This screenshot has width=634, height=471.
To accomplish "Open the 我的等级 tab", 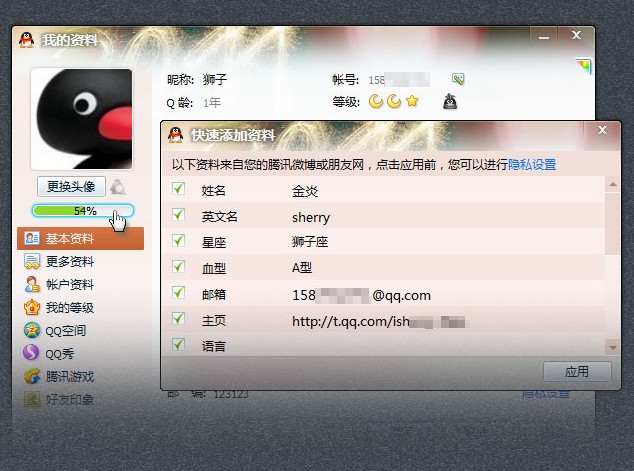I will pyautogui.click(x=80, y=307).
